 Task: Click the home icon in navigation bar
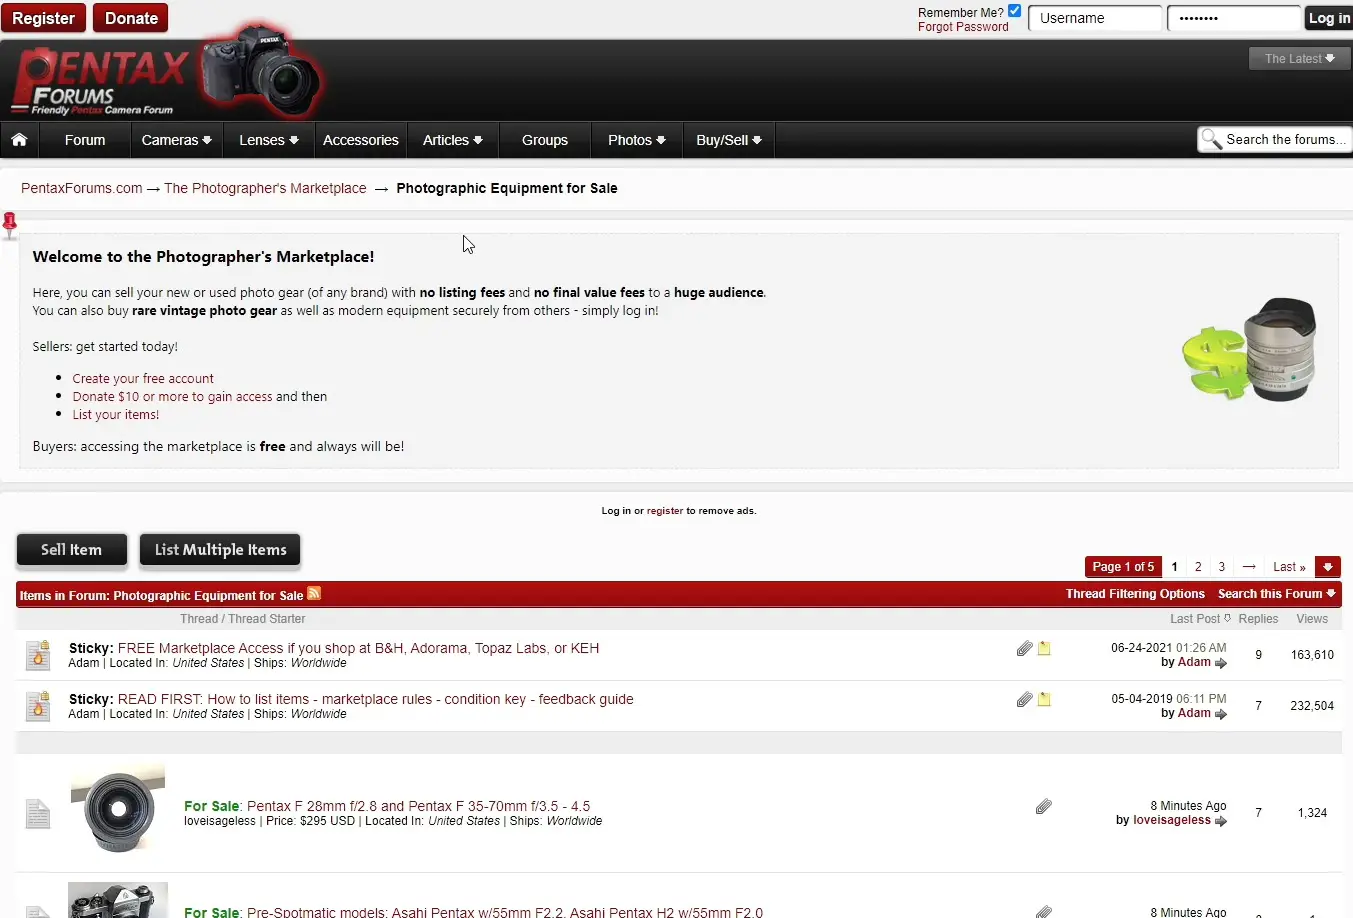19,140
